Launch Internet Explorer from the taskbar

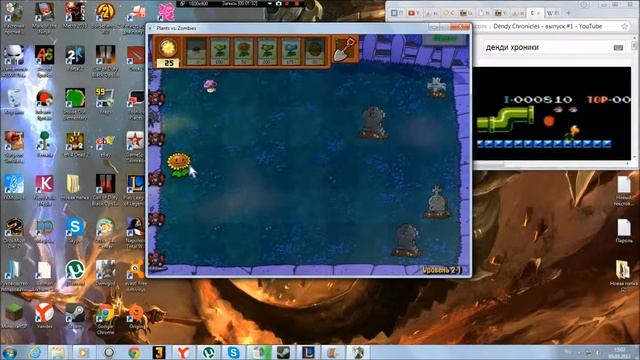click(35, 353)
